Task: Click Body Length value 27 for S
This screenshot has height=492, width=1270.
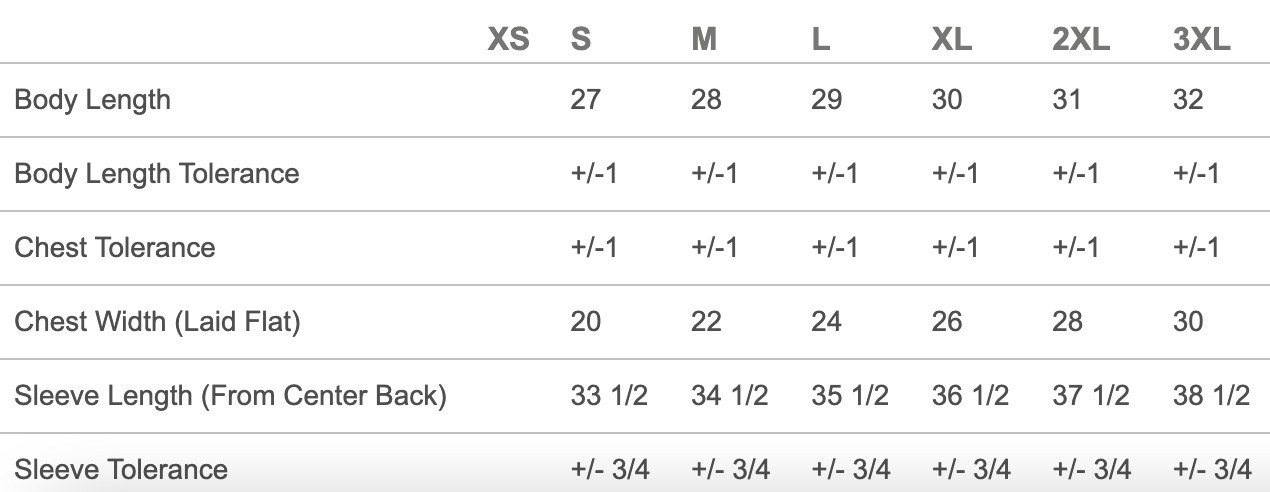Action: pos(585,100)
